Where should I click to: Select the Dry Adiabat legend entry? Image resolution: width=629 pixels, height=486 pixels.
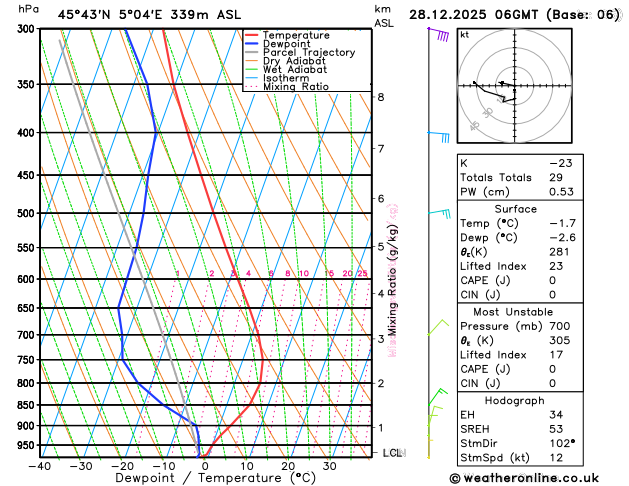(285, 61)
